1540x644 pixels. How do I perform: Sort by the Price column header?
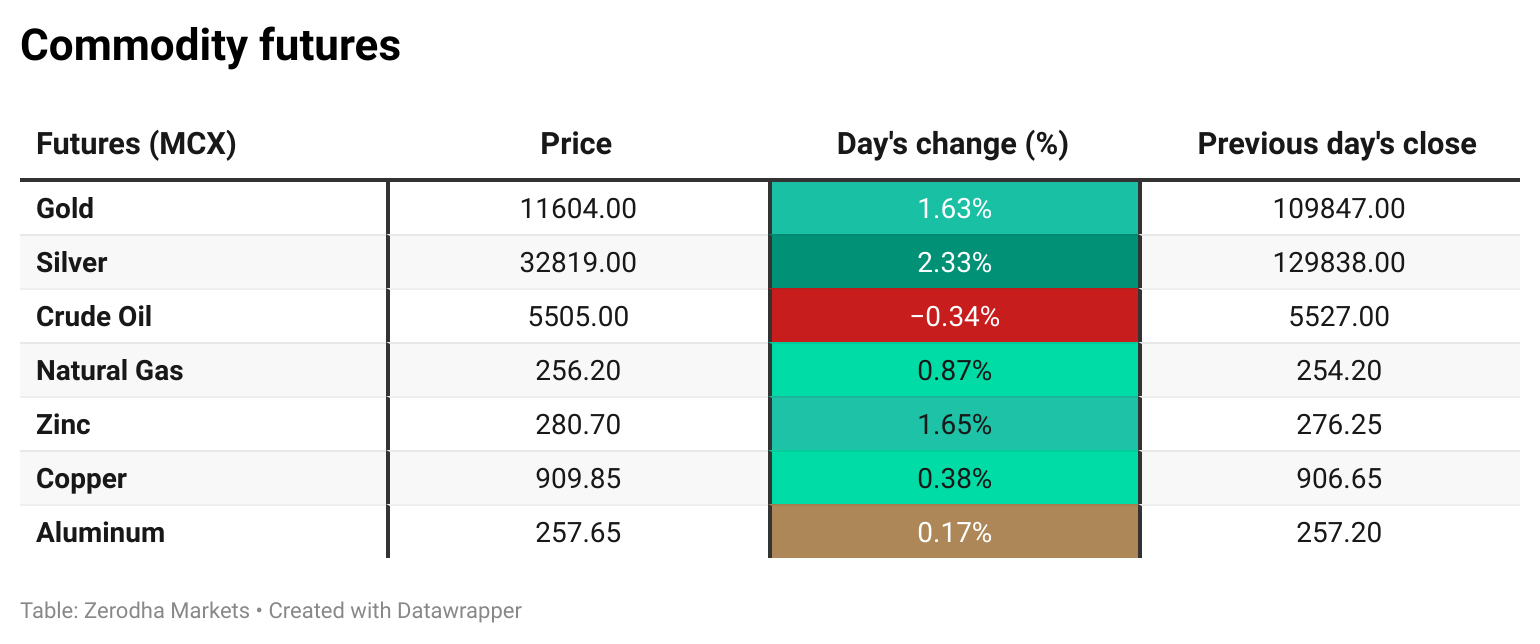576,144
